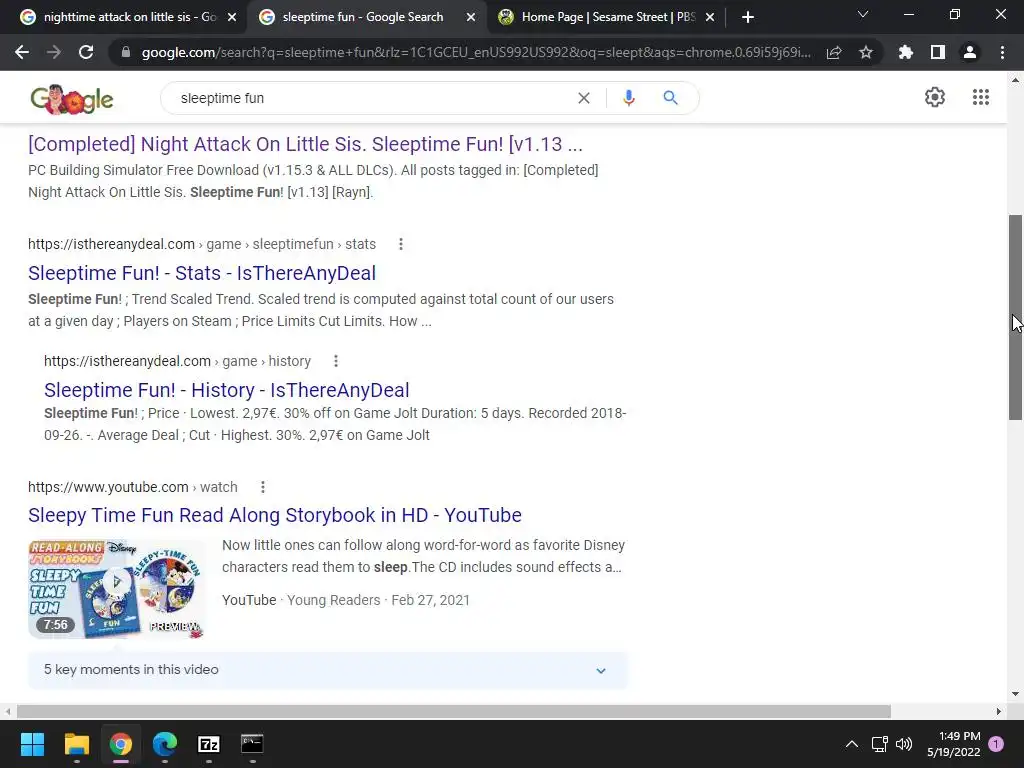Clear the search box text
The height and width of the screenshot is (768, 1024).
(x=584, y=98)
